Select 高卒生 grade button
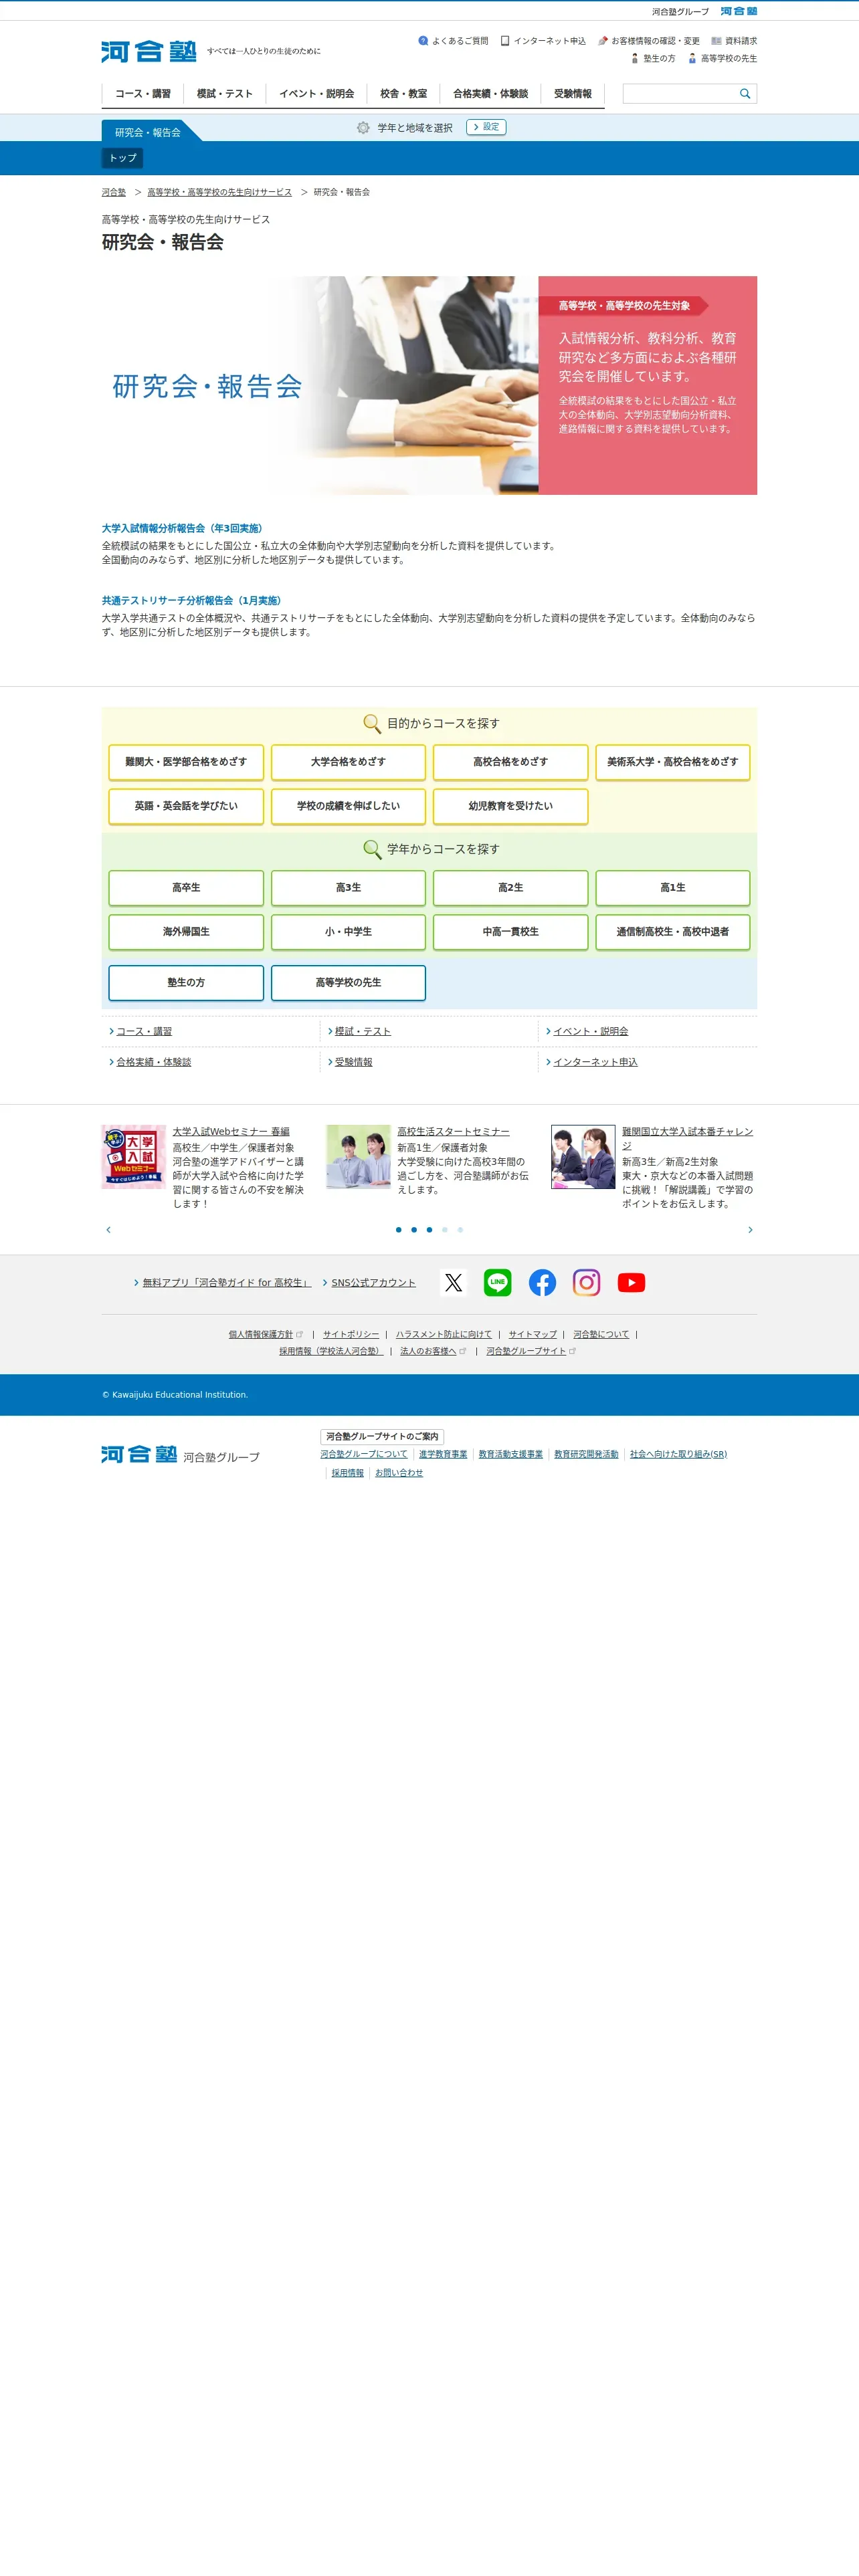The width and height of the screenshot is (859, 2576). [186, 888]
